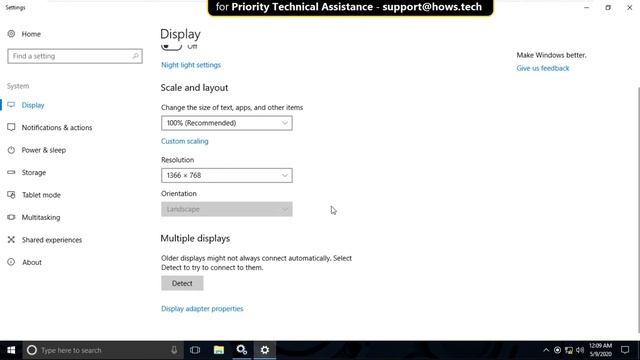This screenshot has height=360, width=640.
Task: Click the Storage drive icon
Action: coord(11,172)
